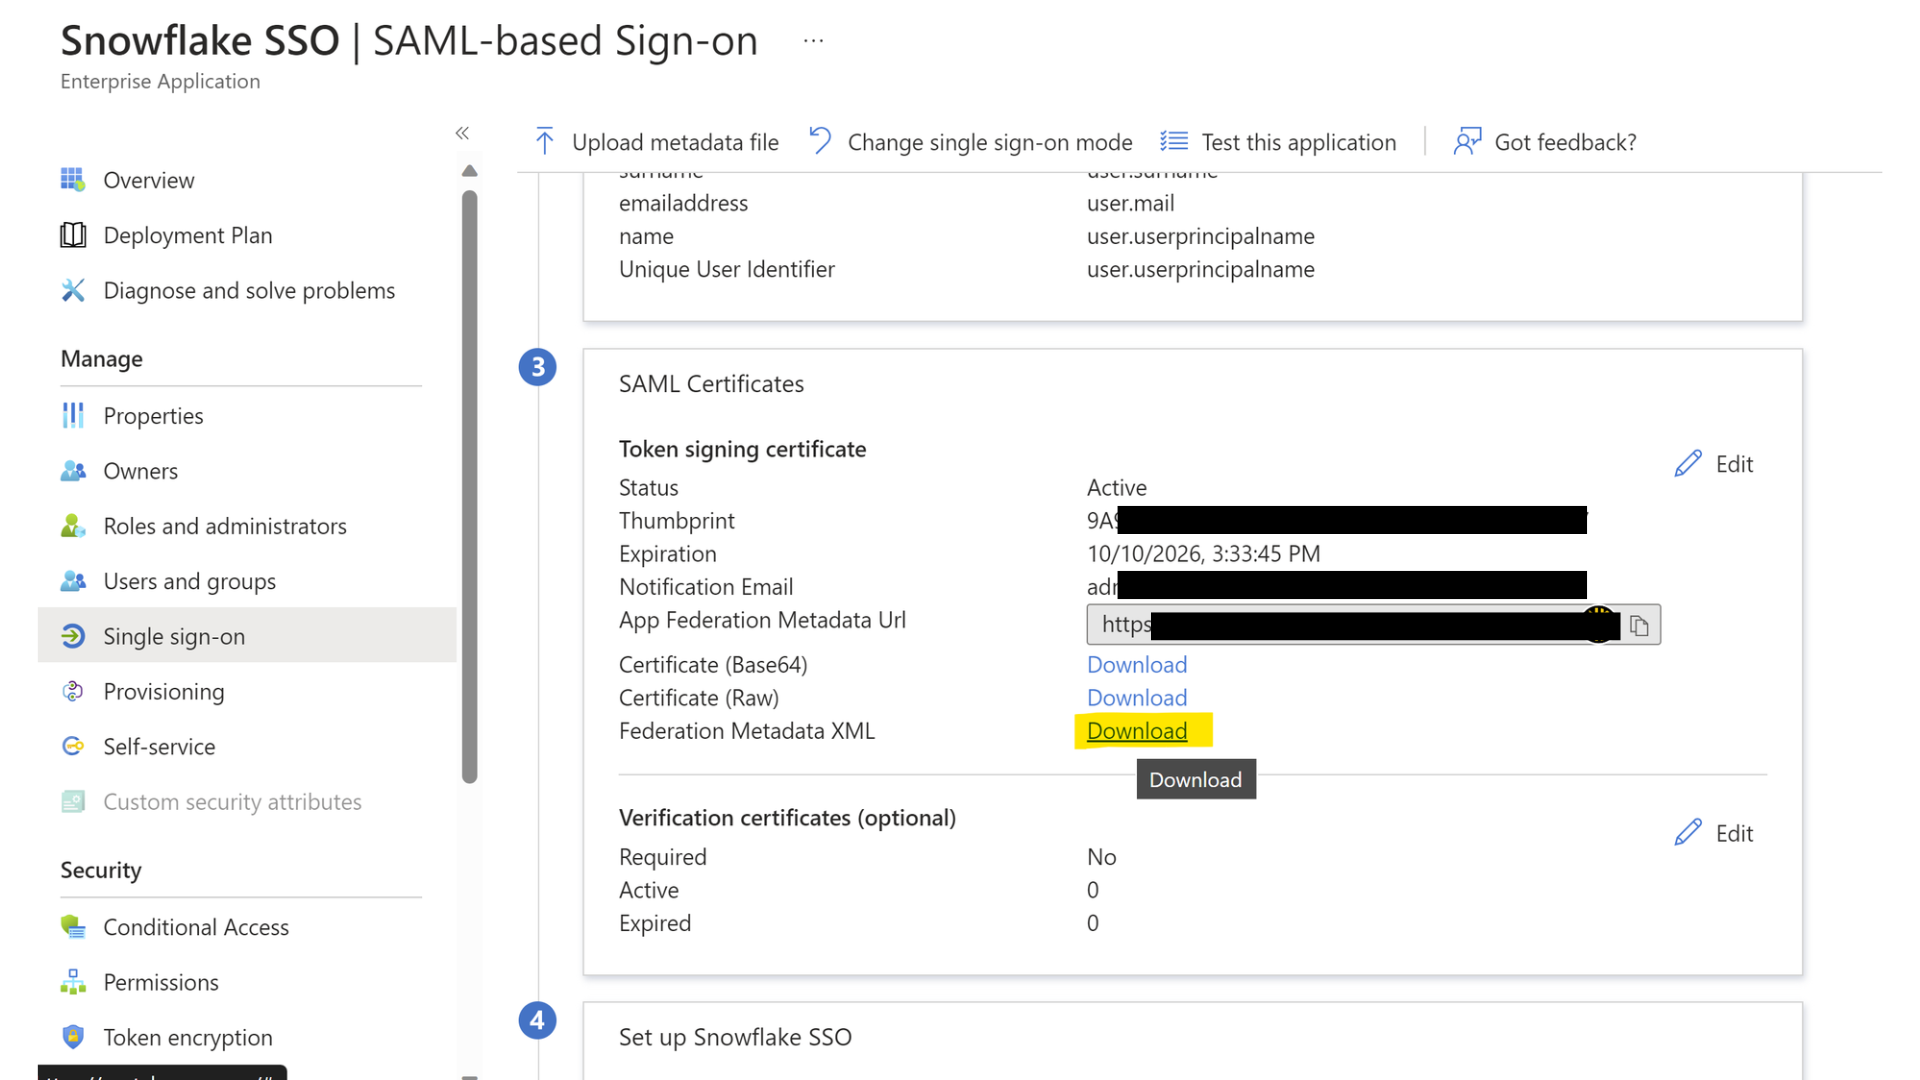The width and height of the screenshot is (1920, 1080).
Task: Click the test checklist icon
Action: [1174, 141]
